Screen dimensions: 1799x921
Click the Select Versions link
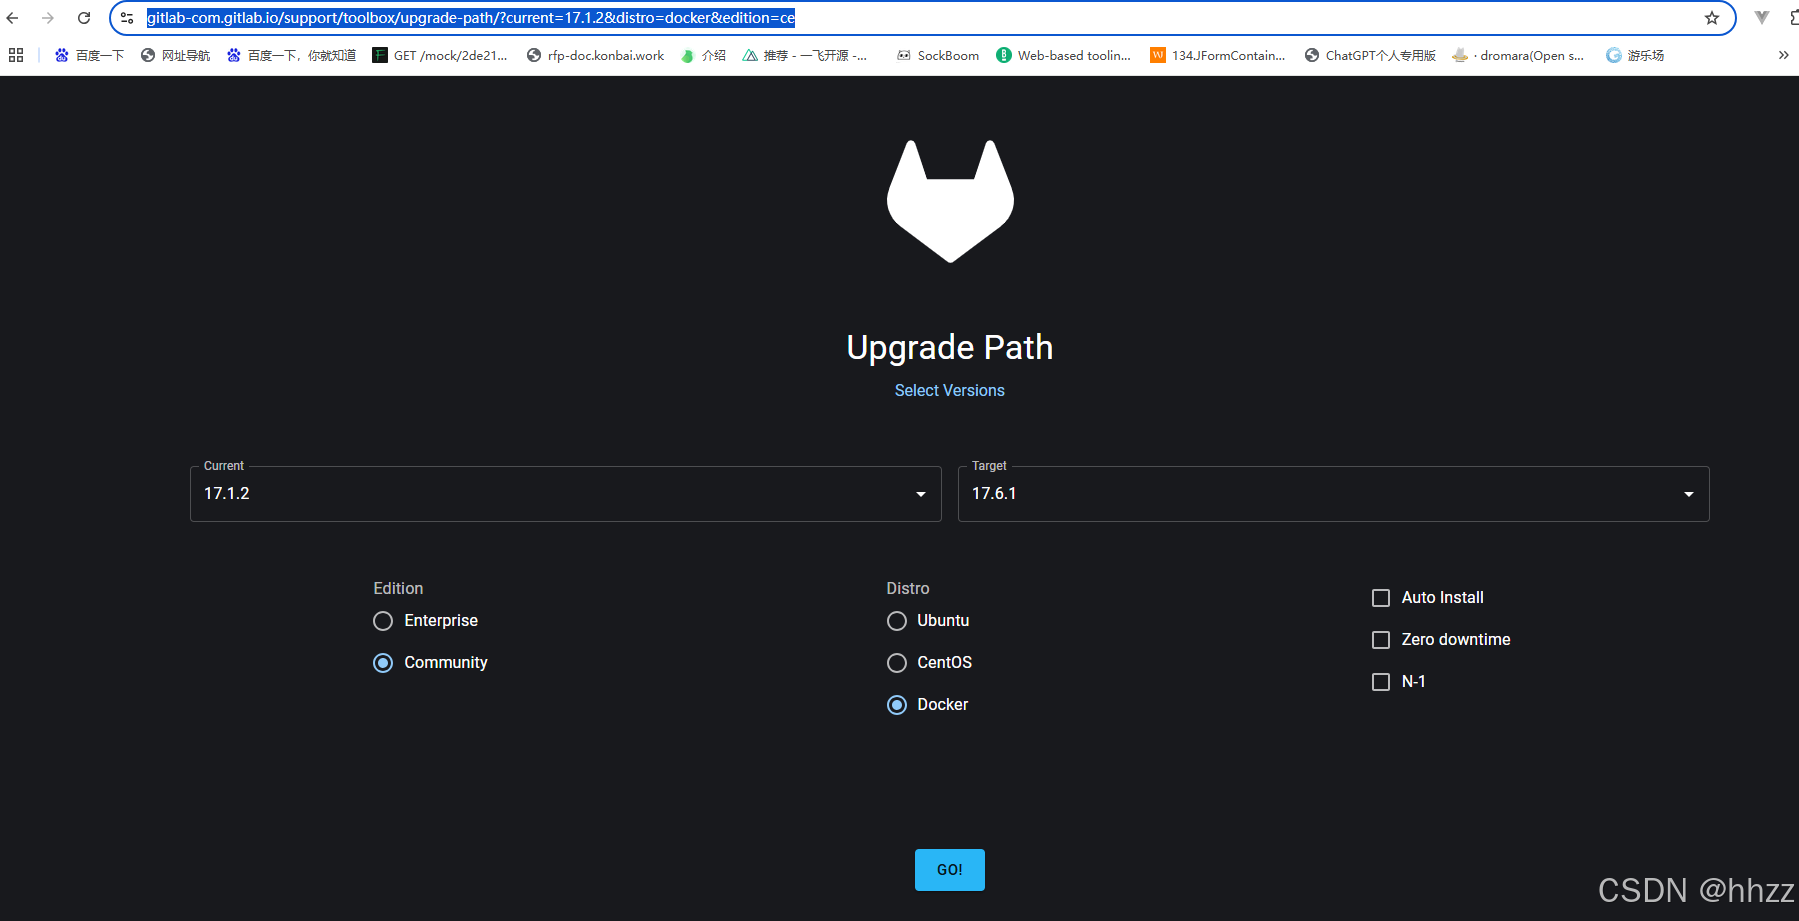(950, 390)
